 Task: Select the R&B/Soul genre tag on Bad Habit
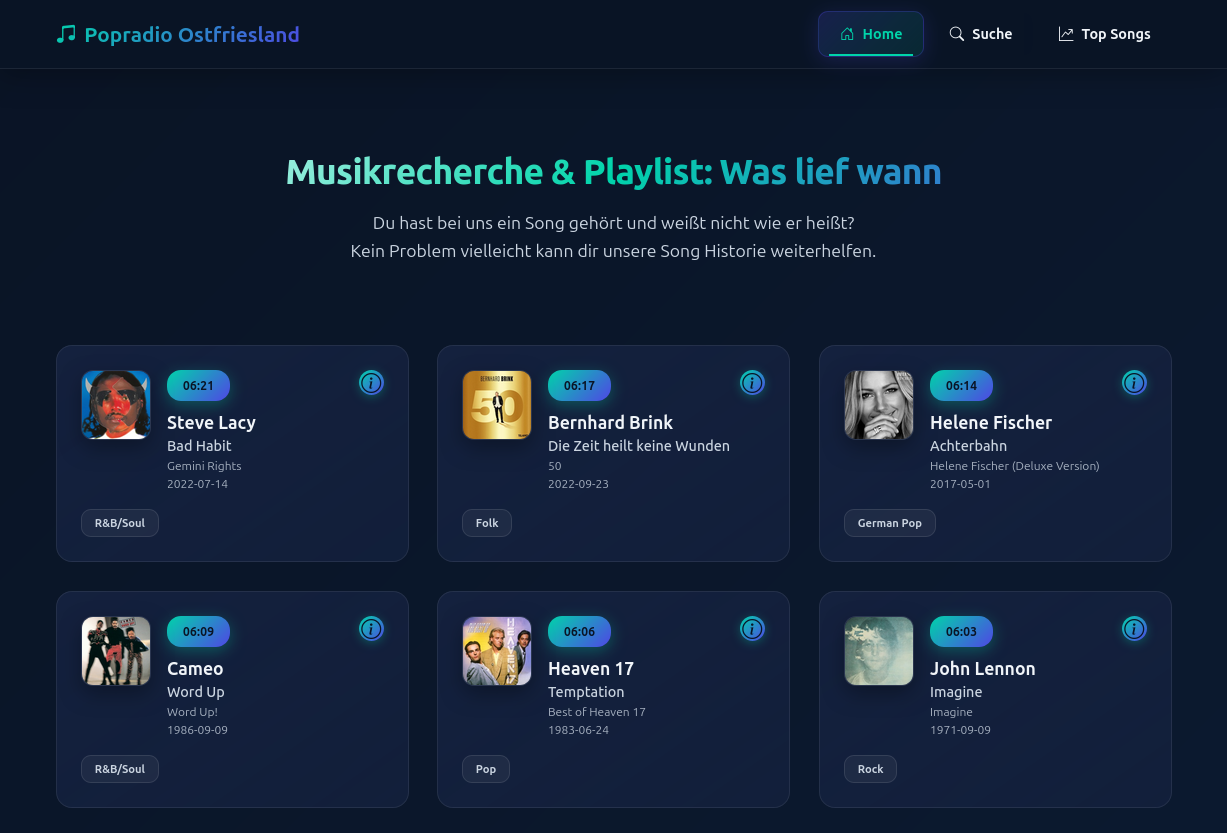(x=119, y=522)
